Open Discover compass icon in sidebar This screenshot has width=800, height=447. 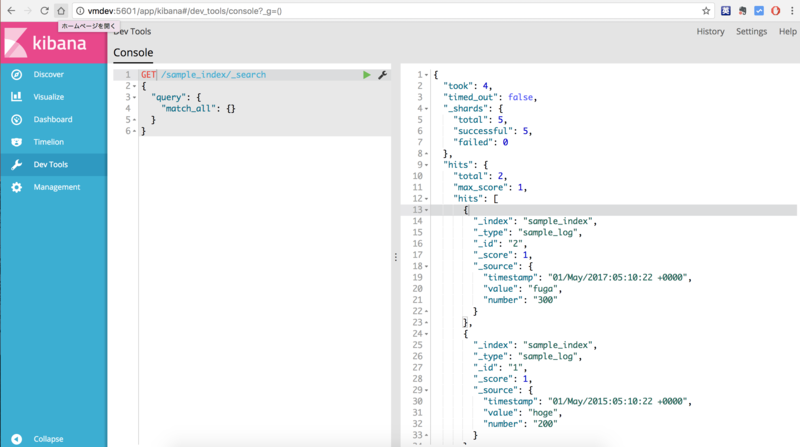(16, 74)
